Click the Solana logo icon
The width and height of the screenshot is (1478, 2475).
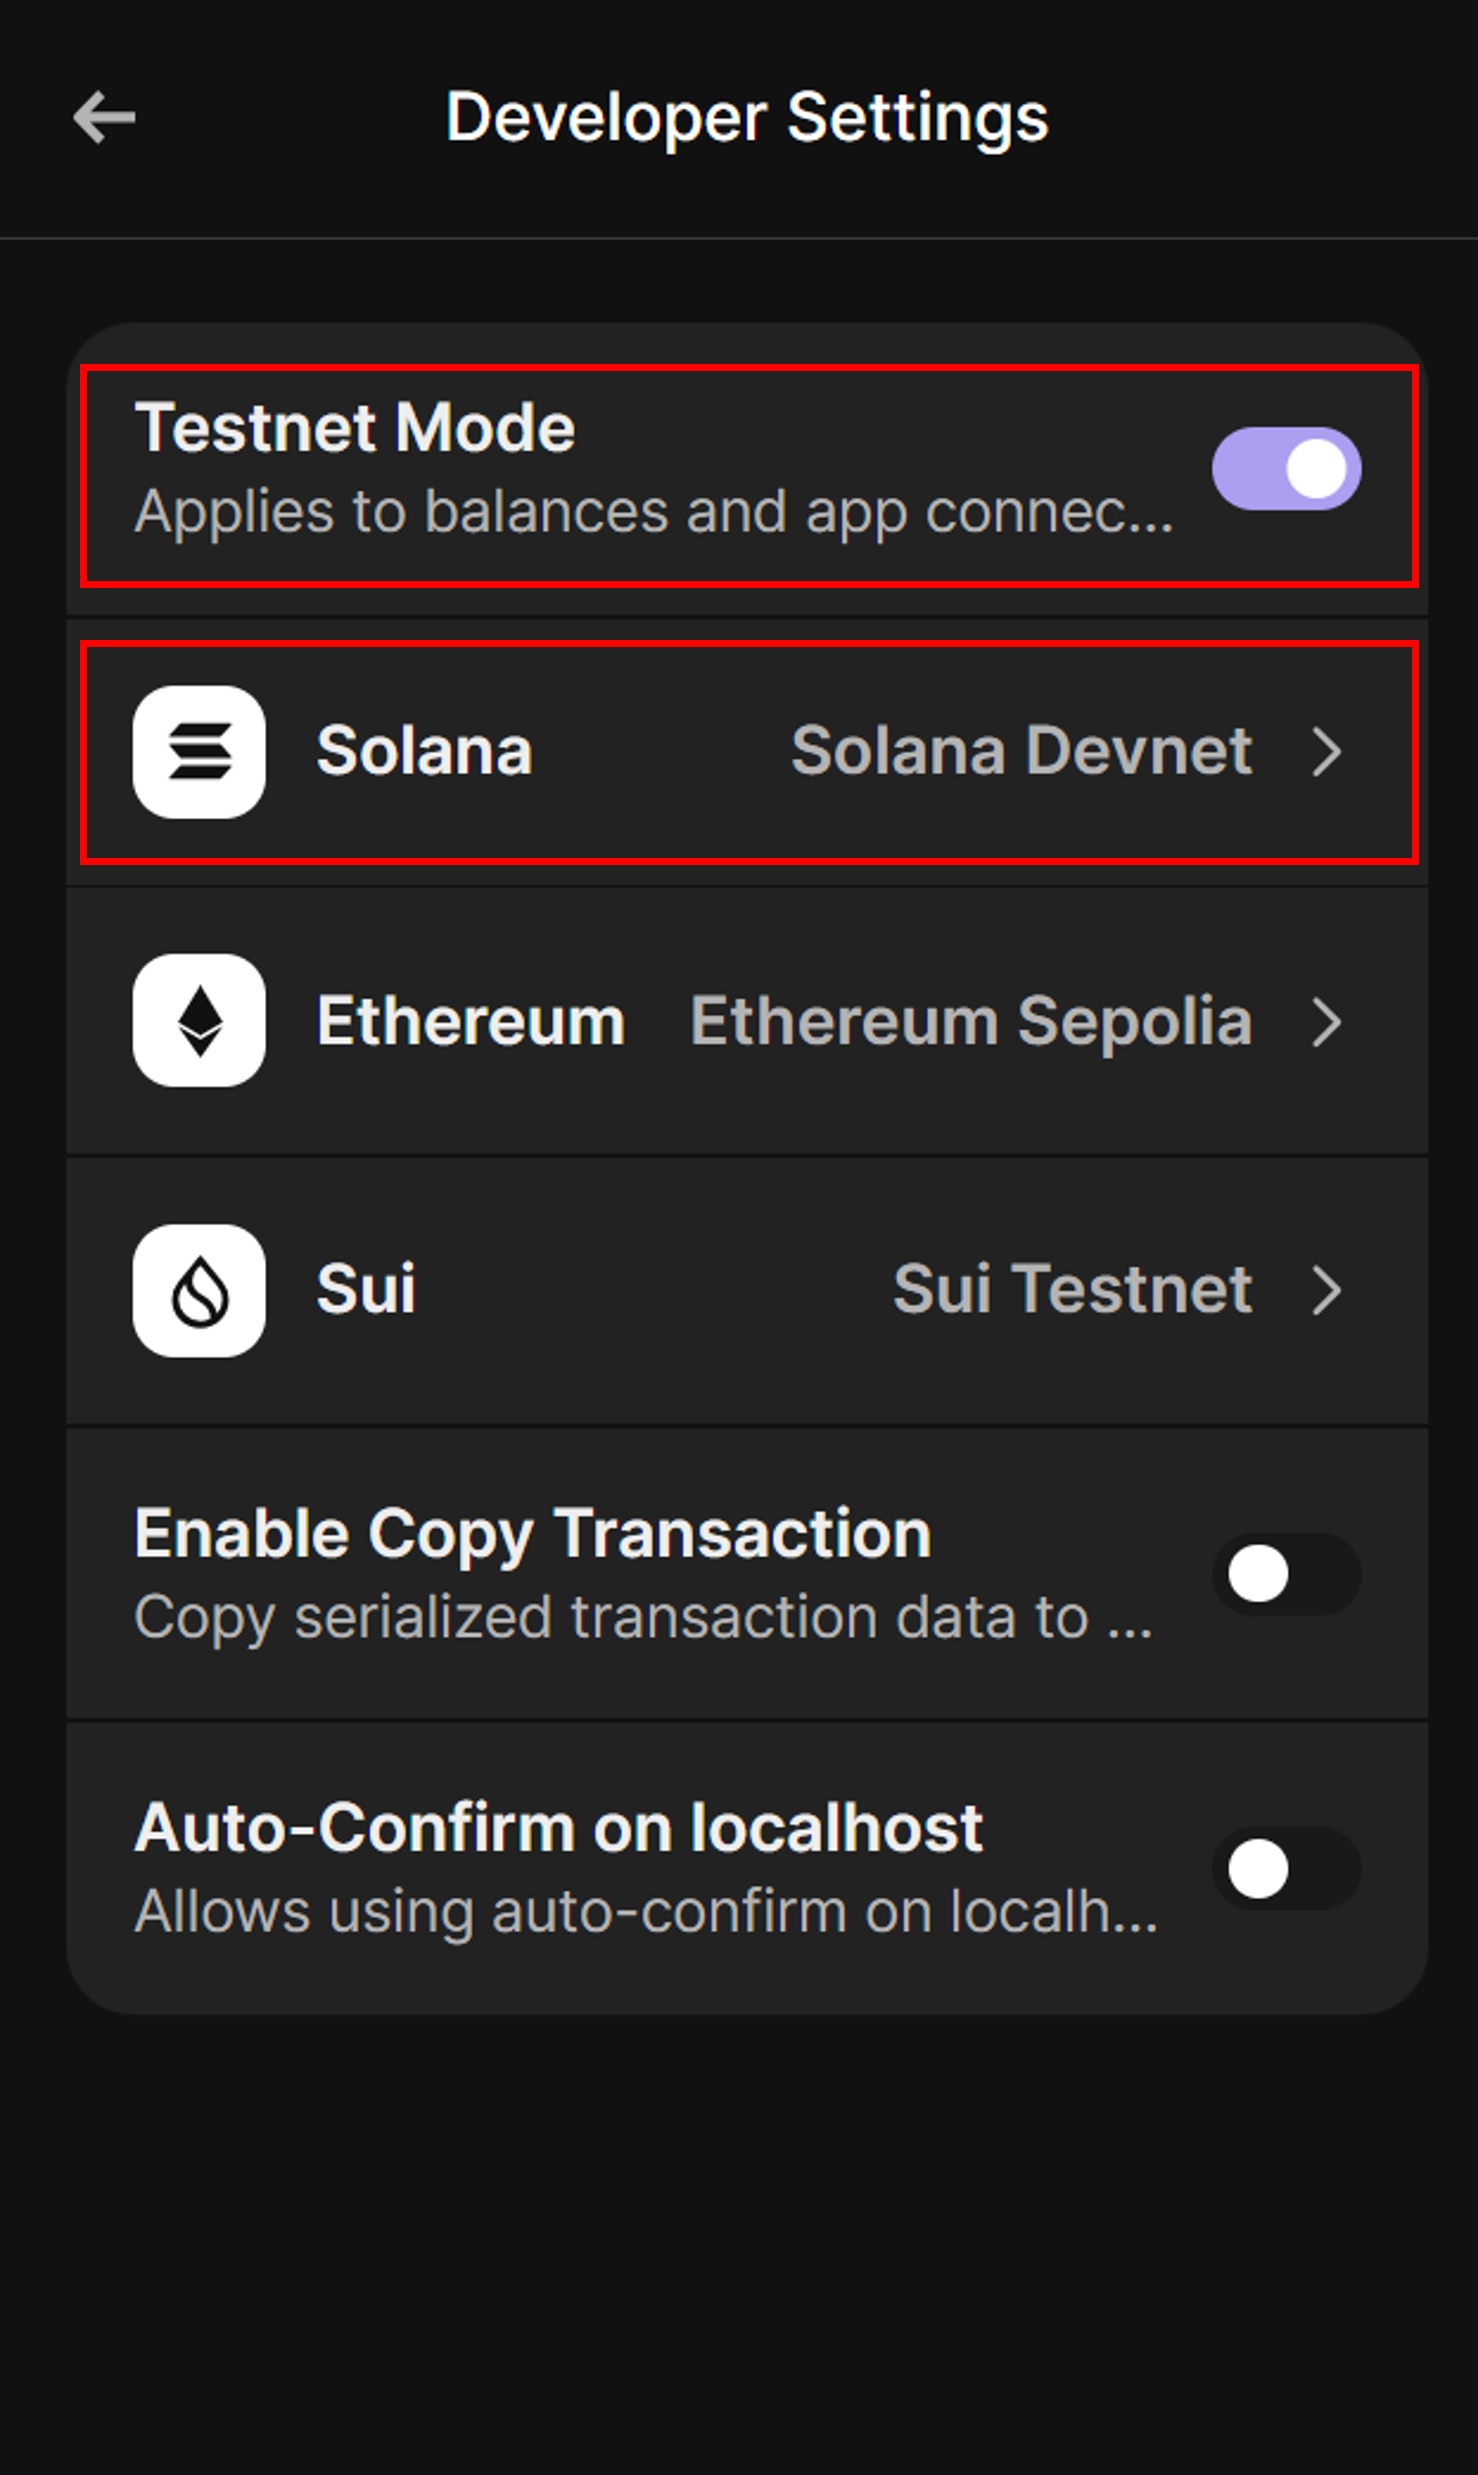tap(199, 752)
